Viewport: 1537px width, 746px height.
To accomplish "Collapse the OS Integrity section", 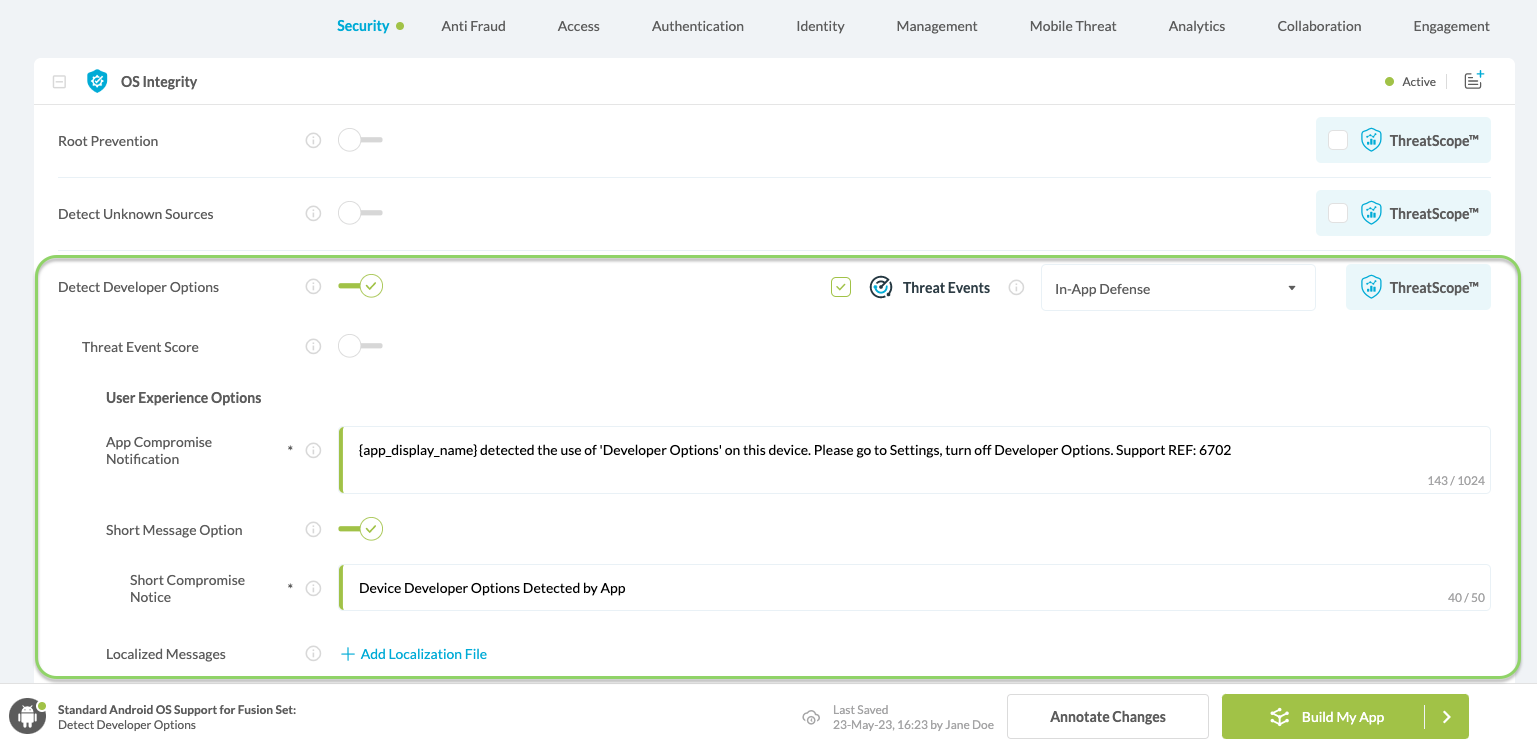I will click(x=59, y=82).
